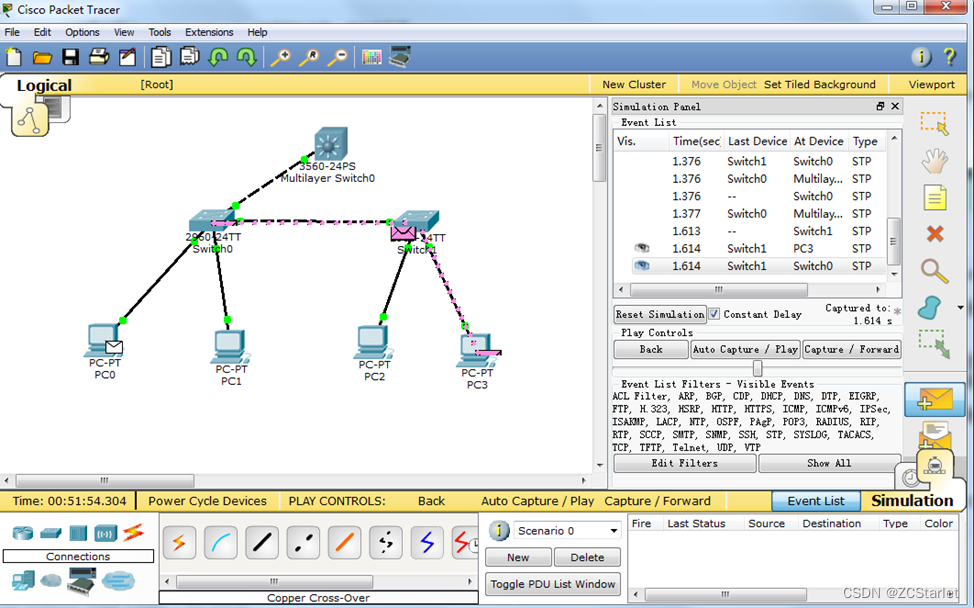Screen dimensions: 974x608
Task: Open a file with the folder icon
Action: tap(42, 58)
